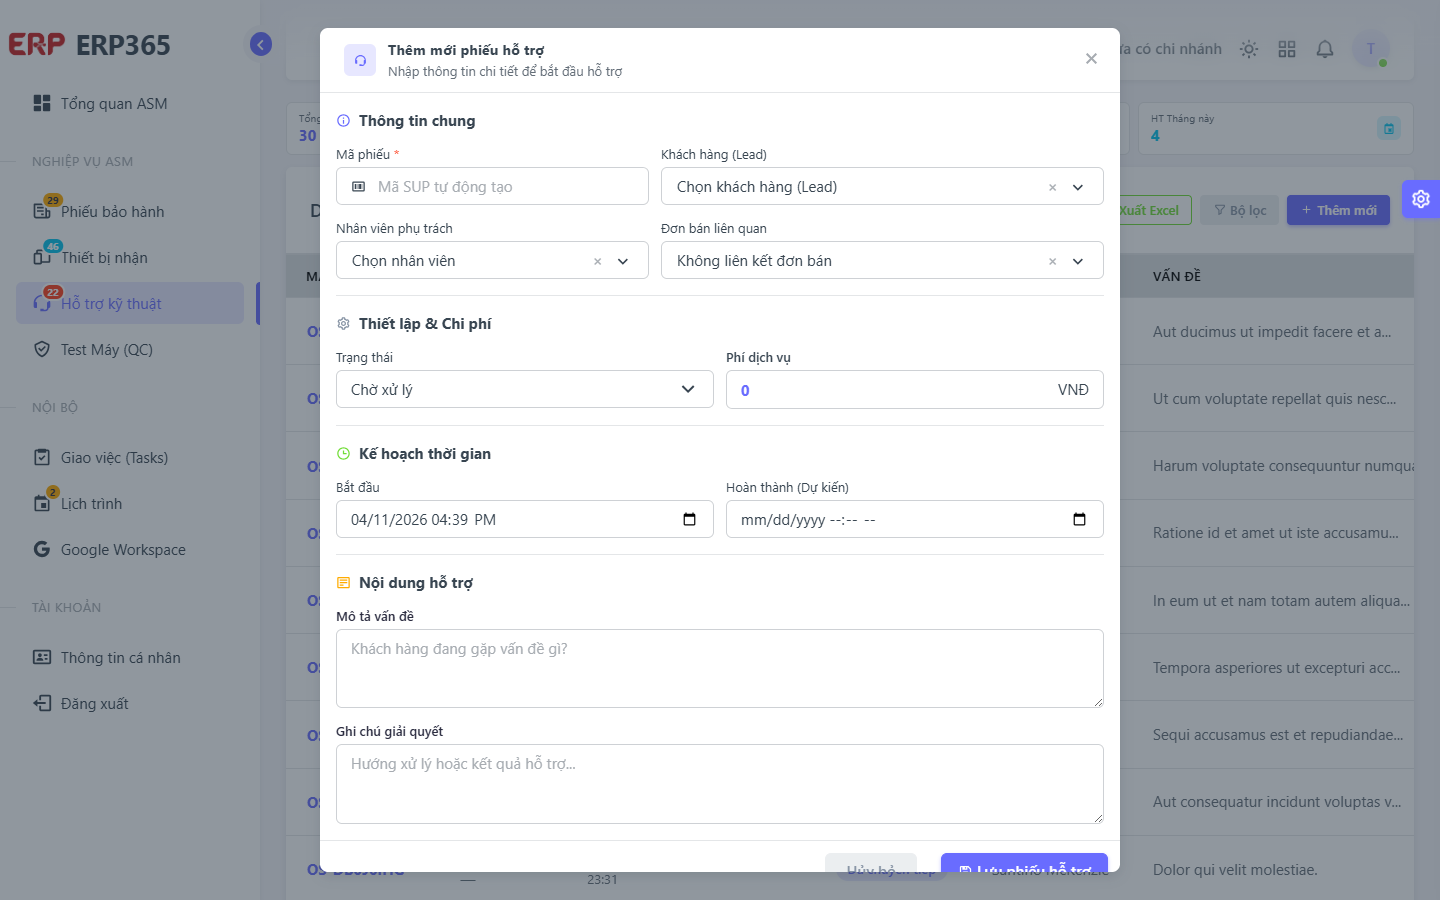Screen dimensions: 1440x900
Task: Click the Xuất Excel button
Action: click(x=1150, y=210)
